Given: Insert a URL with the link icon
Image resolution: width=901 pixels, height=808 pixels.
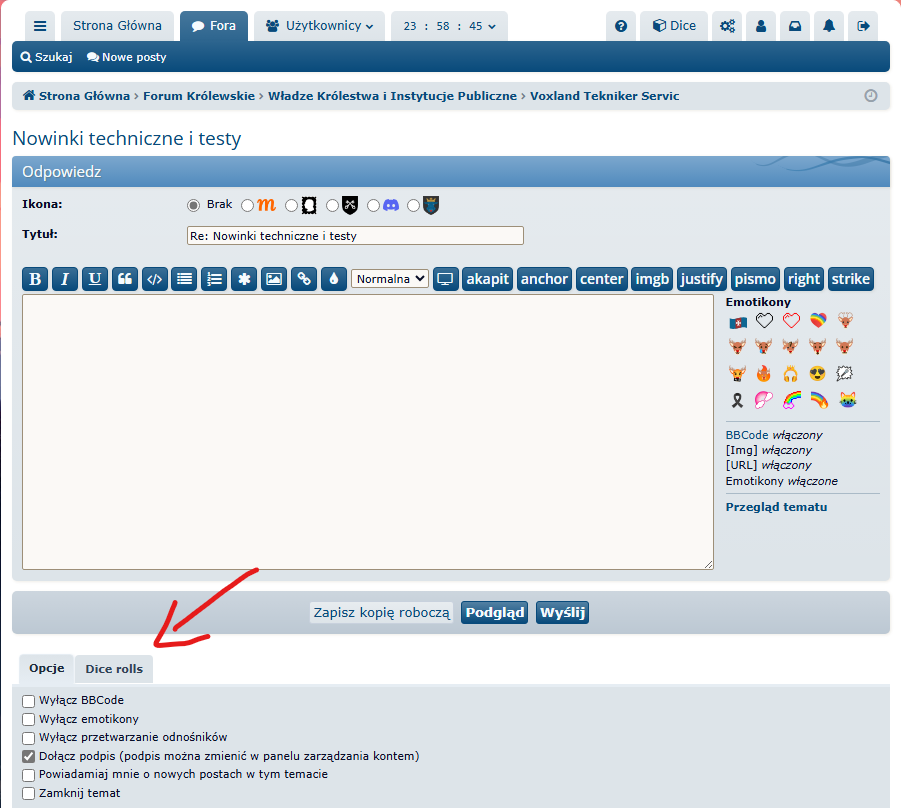Looking at the screenshot, I should [303, 279].
